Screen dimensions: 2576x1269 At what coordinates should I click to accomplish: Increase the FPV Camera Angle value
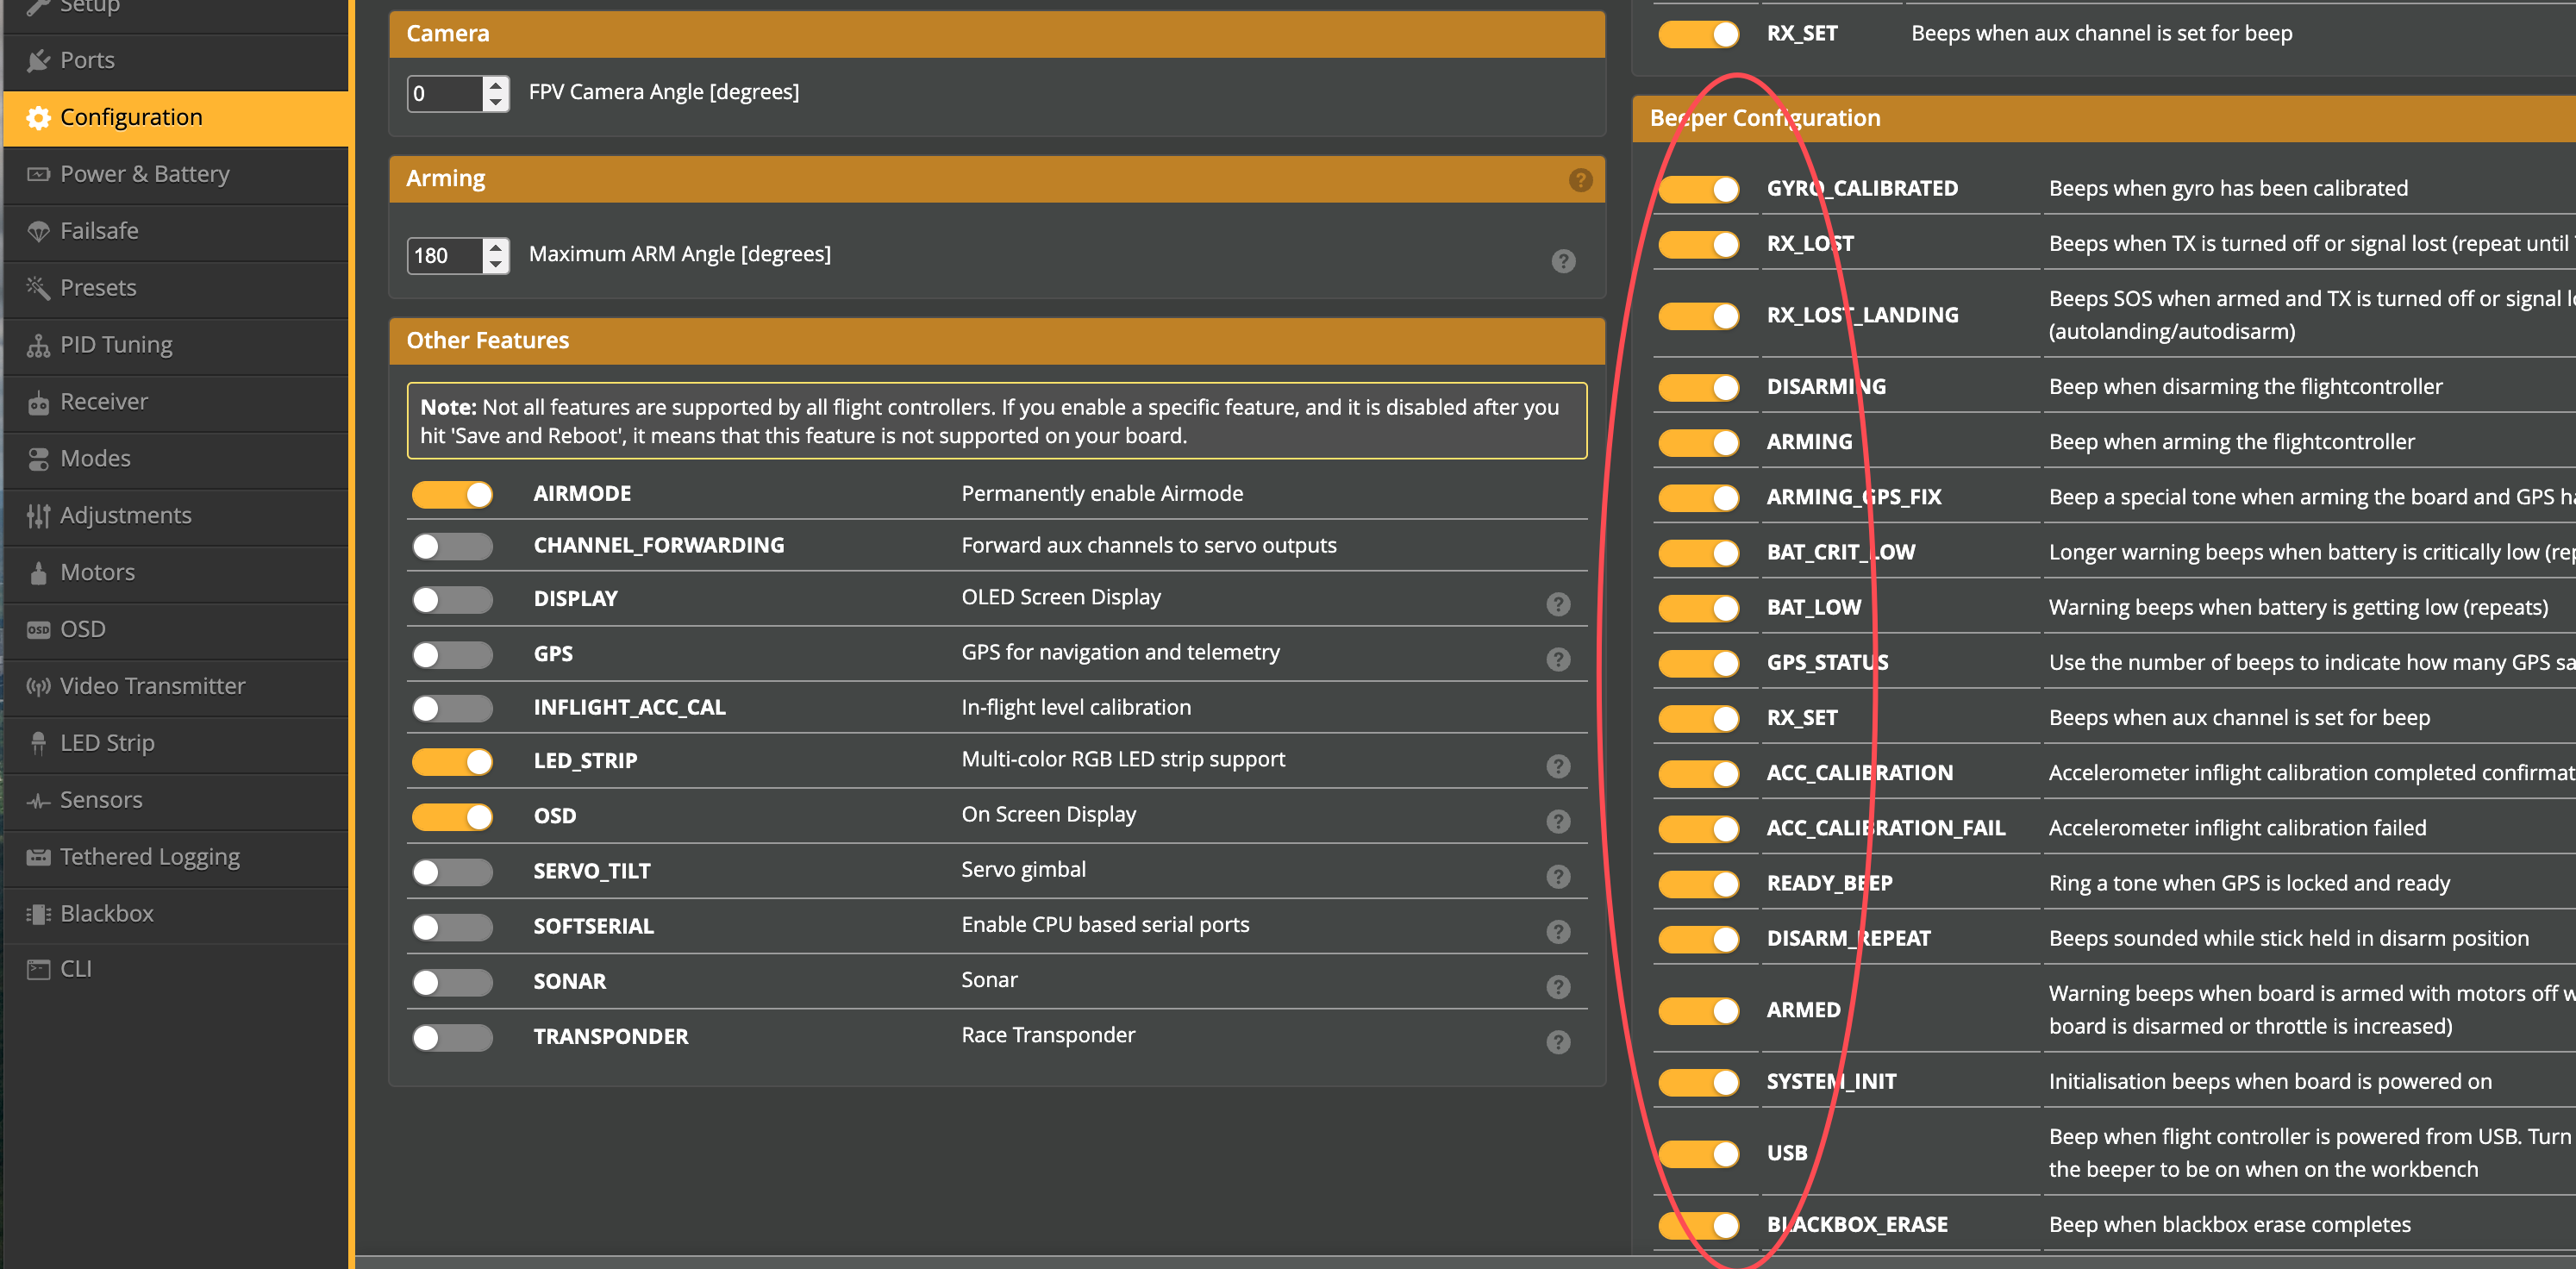tap(496, 85)
